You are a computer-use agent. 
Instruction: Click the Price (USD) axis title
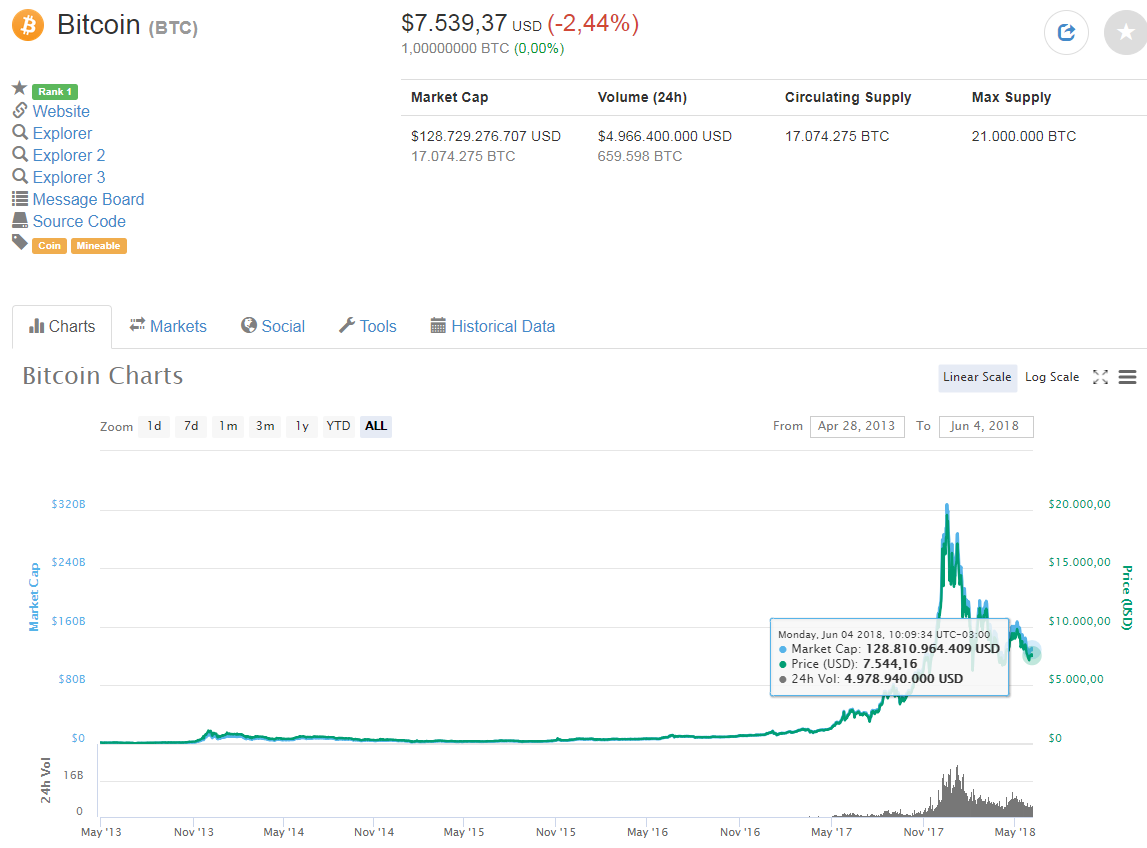click(x=1127, y=597)
